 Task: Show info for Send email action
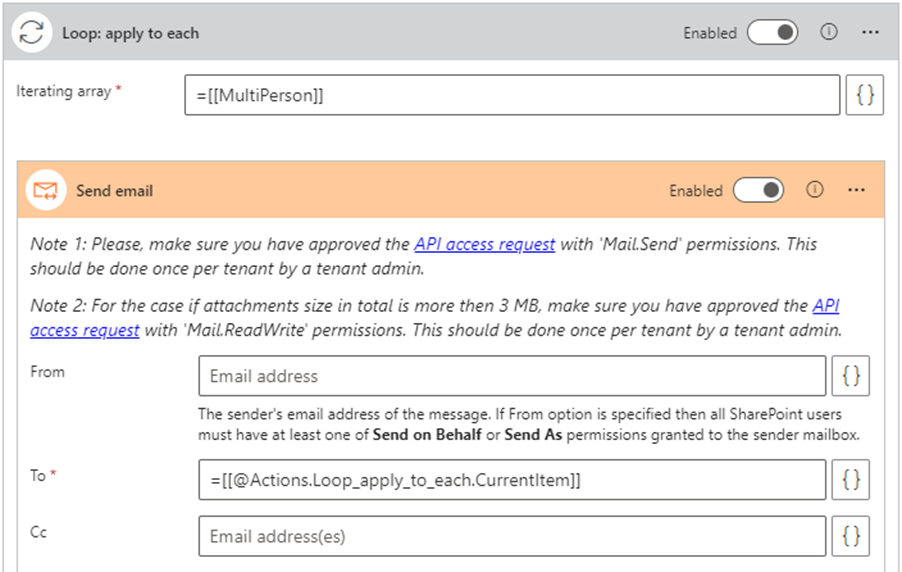point(814,190)
